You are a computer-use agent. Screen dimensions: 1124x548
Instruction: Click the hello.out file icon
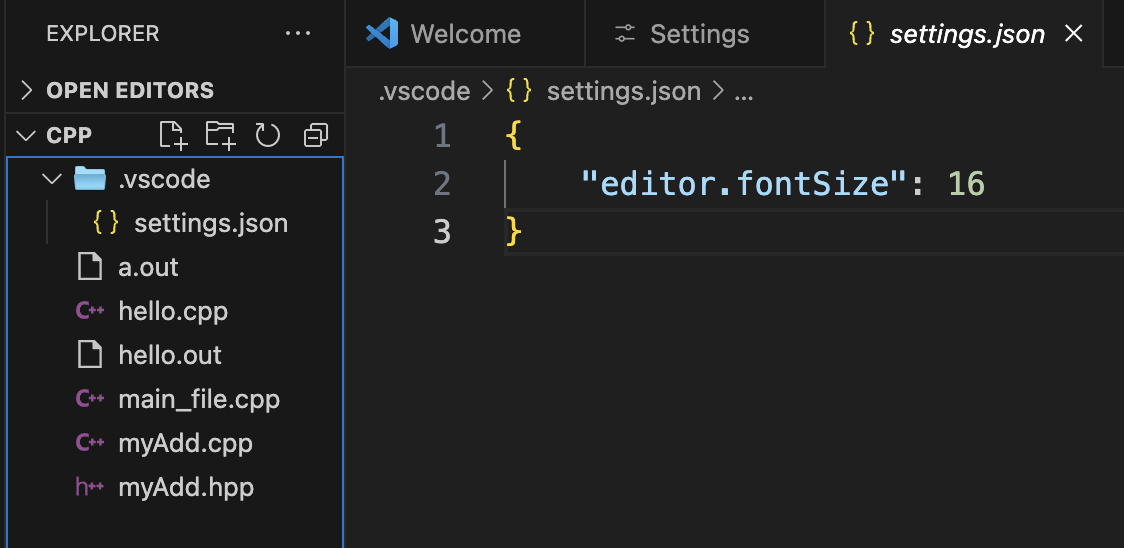[90, 355]
